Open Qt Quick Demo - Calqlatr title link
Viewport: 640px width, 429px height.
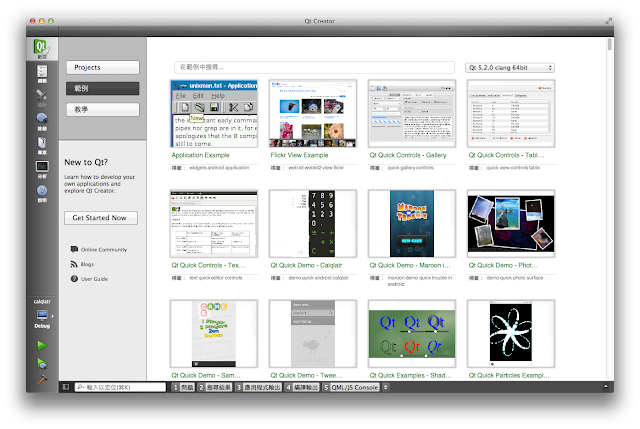(306, 265)
